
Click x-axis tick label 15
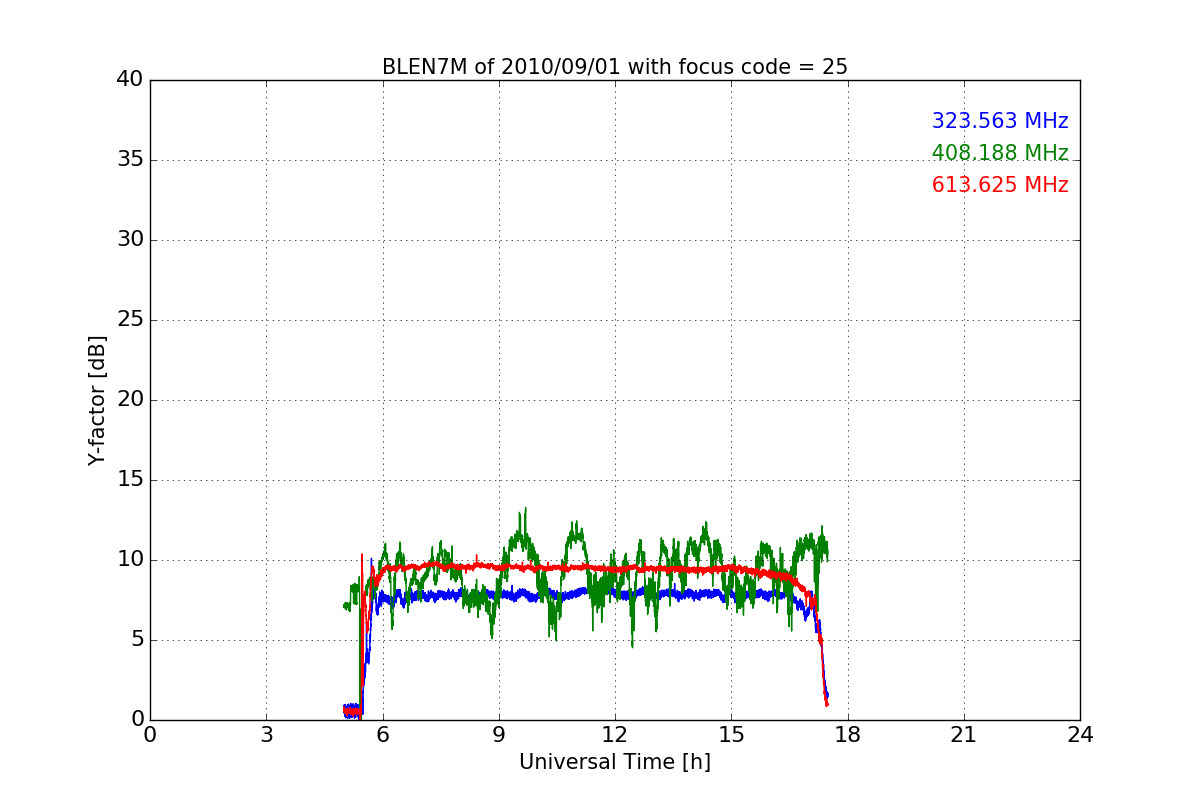[x=731, y=735]
